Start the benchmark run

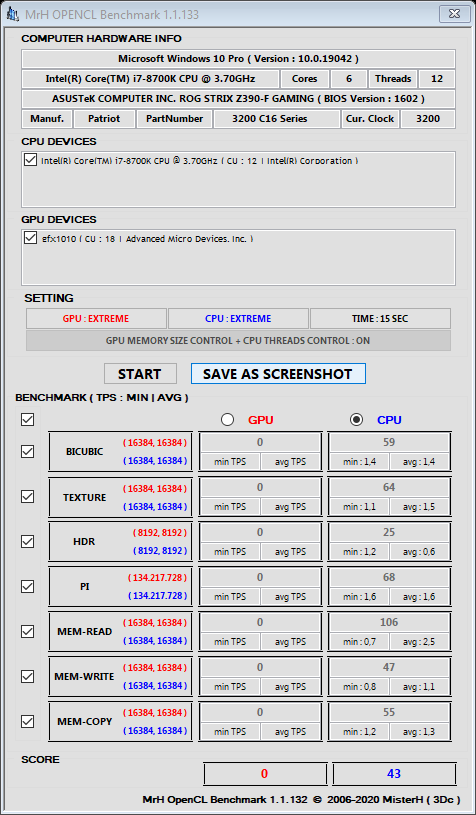pos(140,374)
